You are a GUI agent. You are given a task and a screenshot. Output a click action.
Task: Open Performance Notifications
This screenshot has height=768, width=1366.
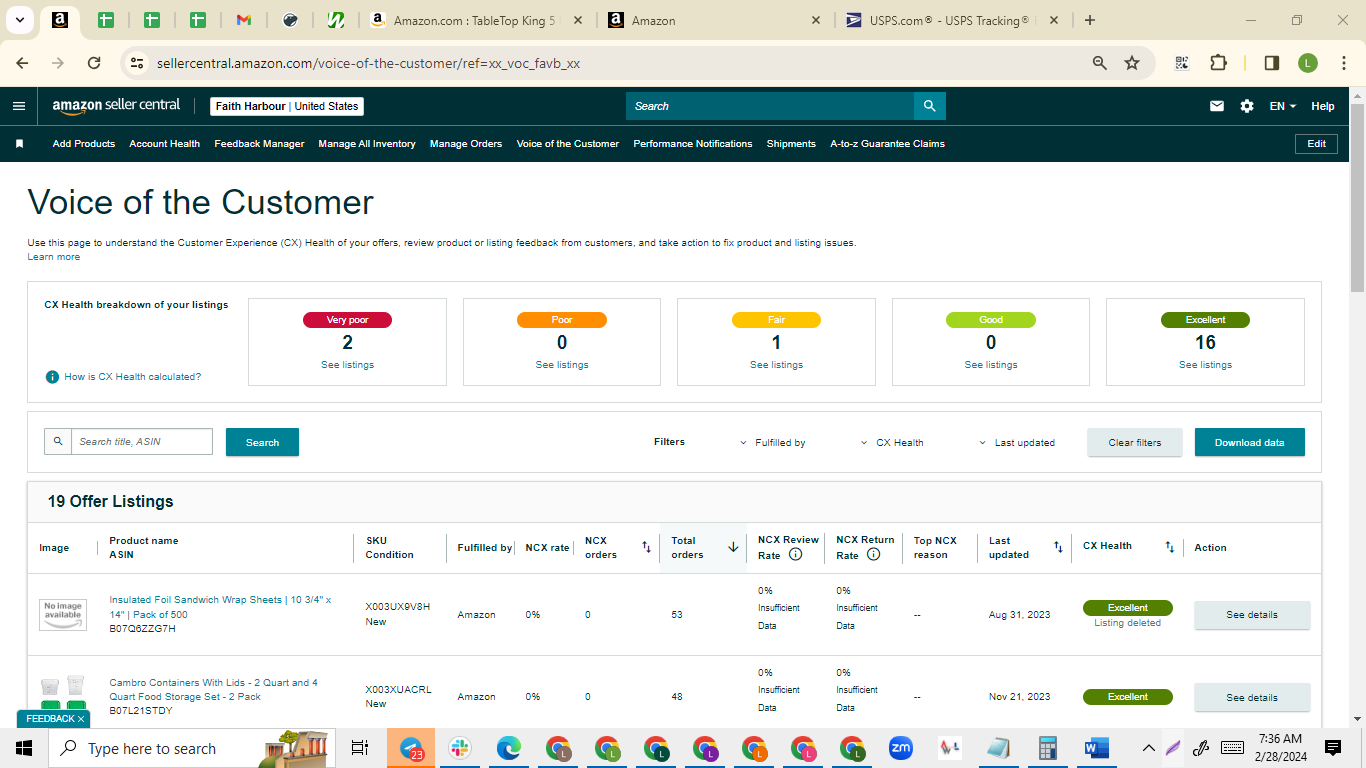693,144
